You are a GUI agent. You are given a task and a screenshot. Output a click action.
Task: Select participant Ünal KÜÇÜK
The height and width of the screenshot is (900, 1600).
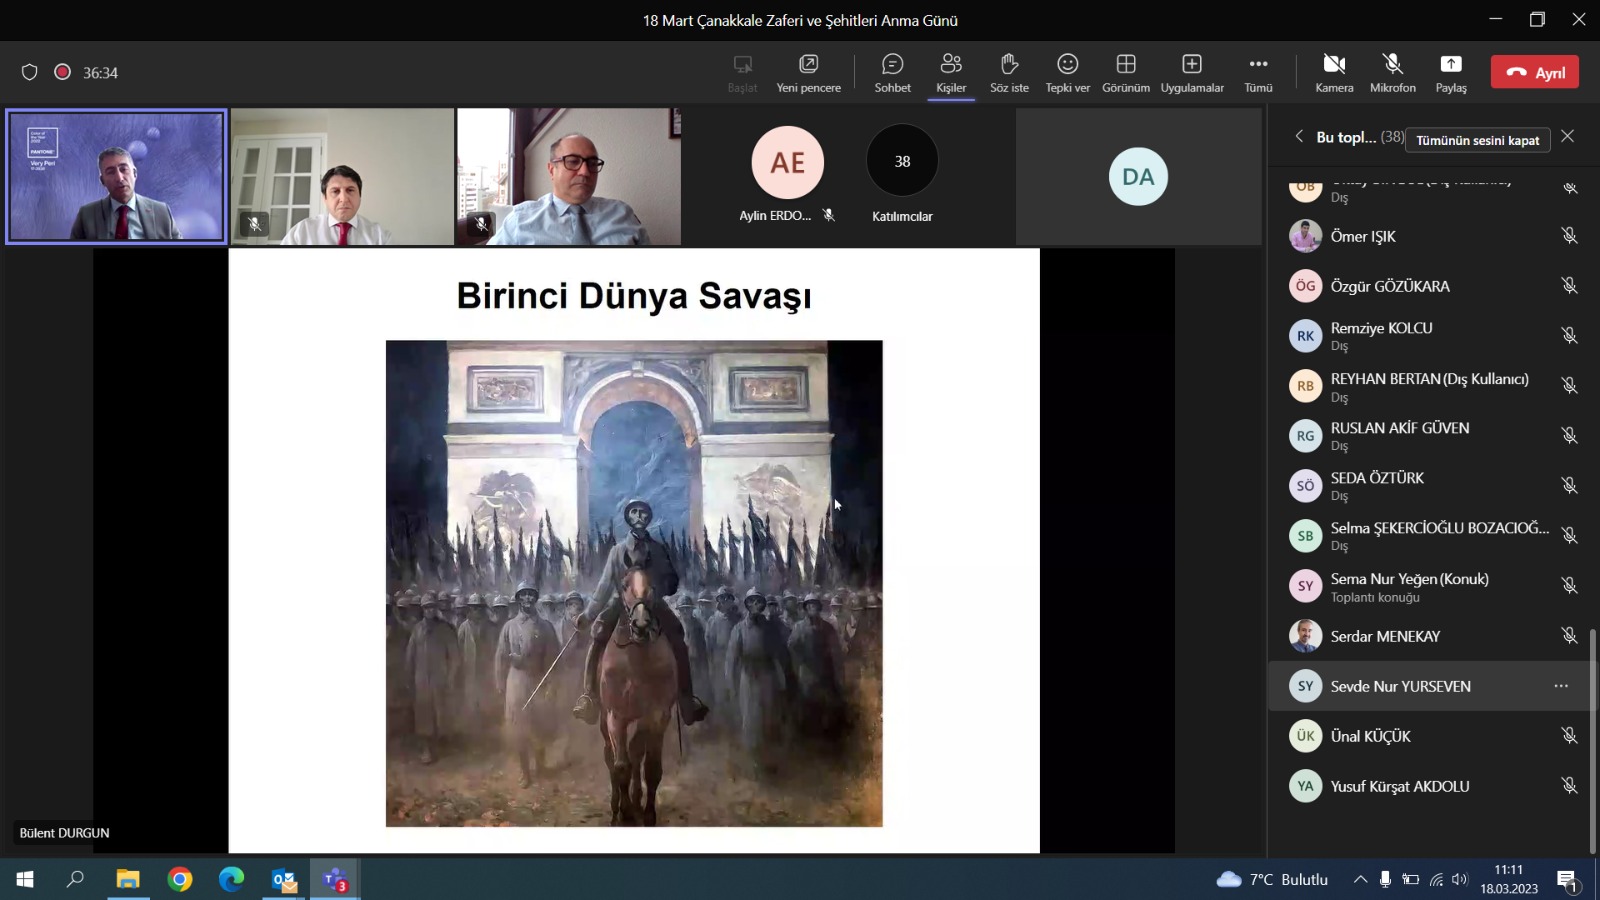click(x=1430, y=736)
